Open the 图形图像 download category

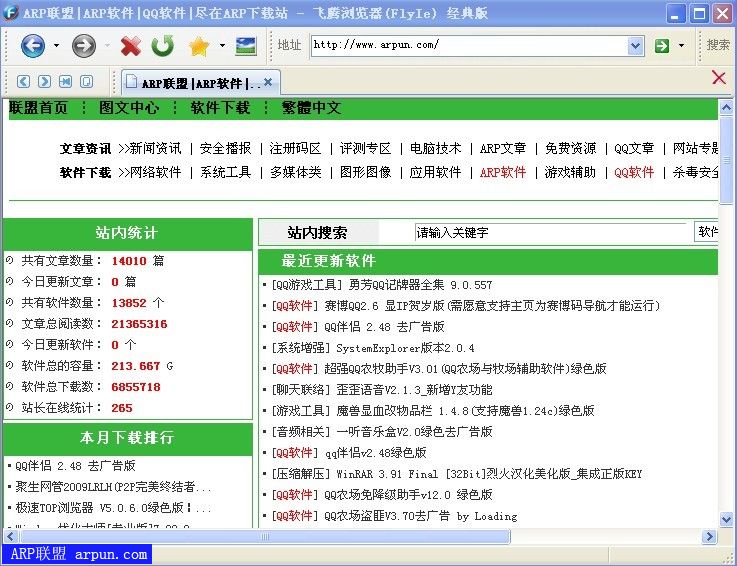tap(365, 173)
